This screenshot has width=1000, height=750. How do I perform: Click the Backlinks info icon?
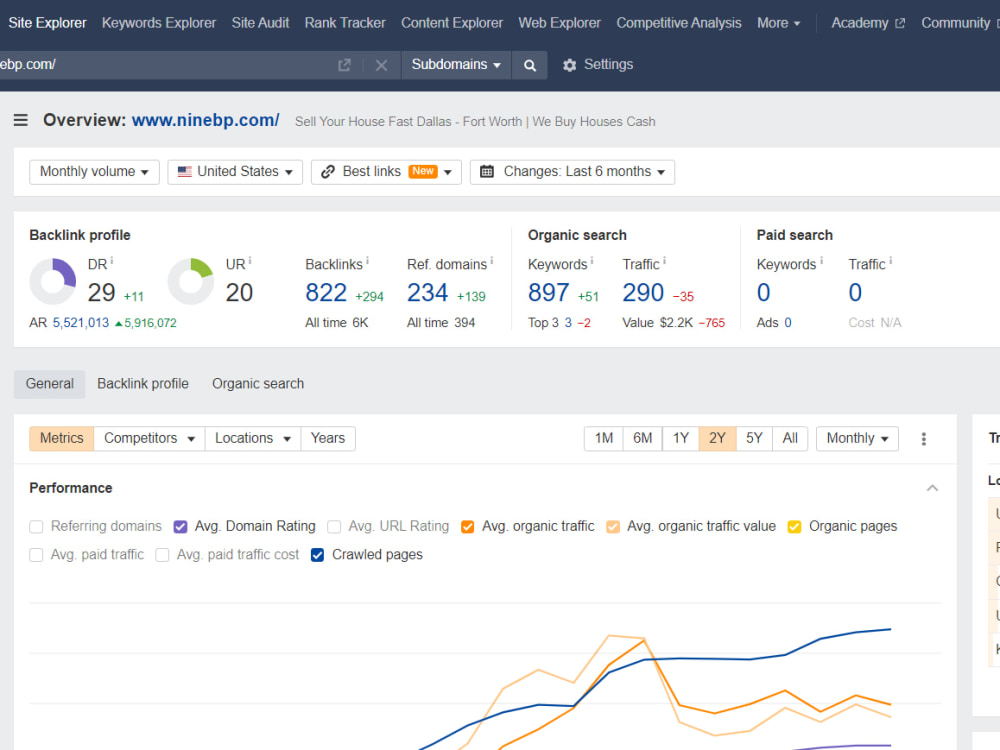click(x=367, y=260)
